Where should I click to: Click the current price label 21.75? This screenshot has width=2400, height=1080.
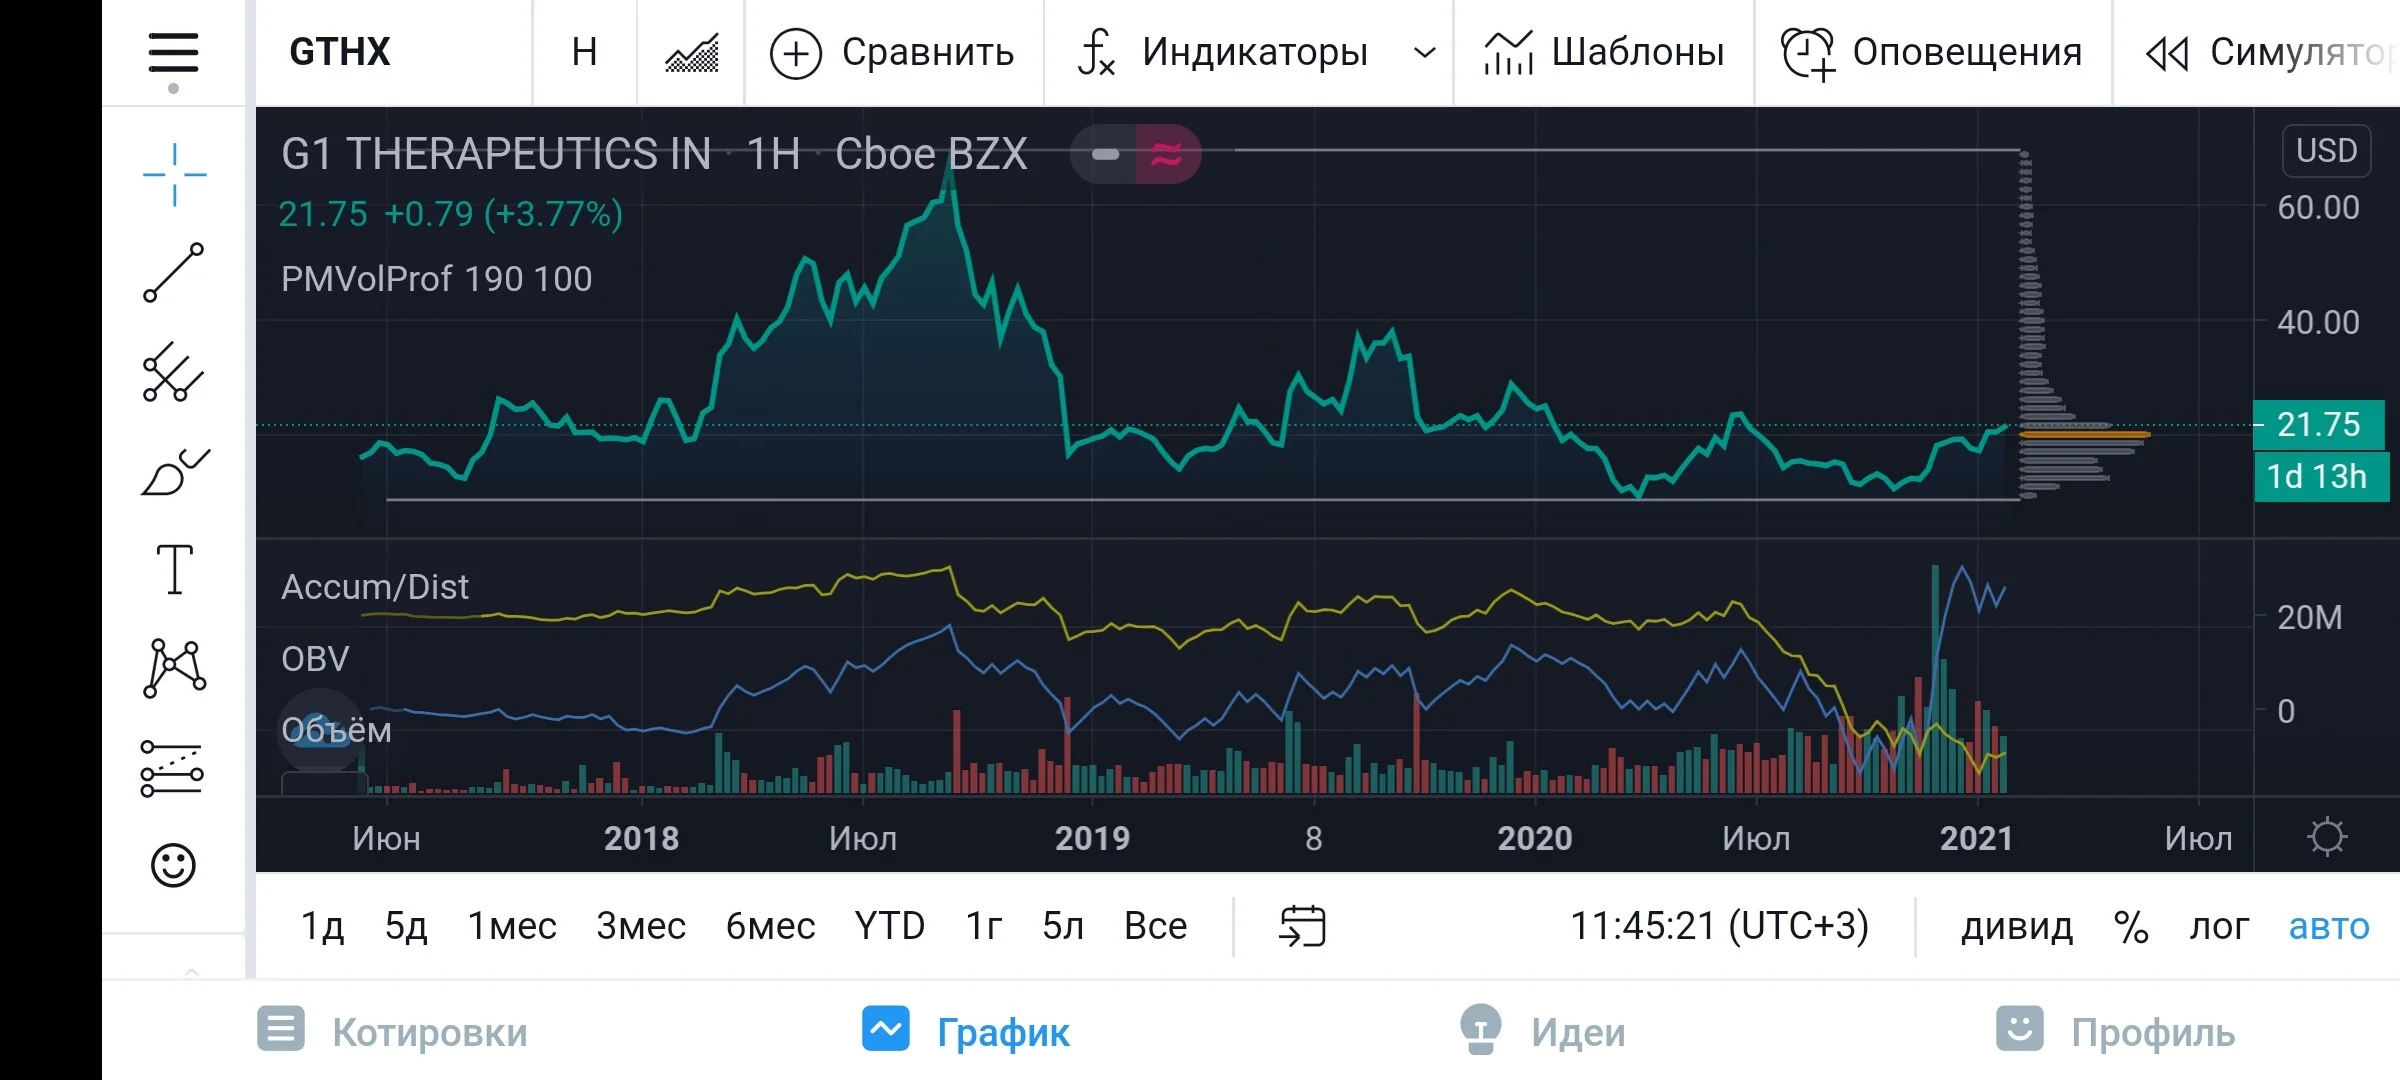click(2319, 424)
